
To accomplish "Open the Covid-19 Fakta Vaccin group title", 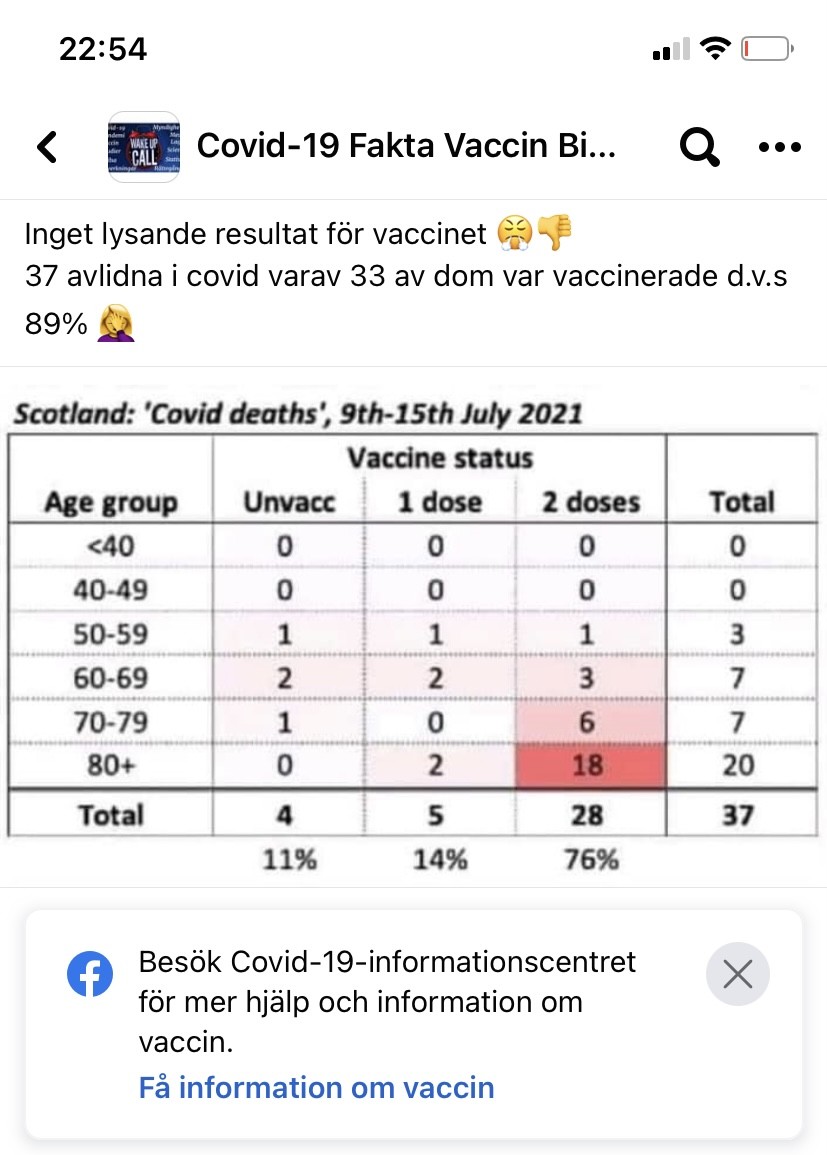I will (x=407, y=147).
